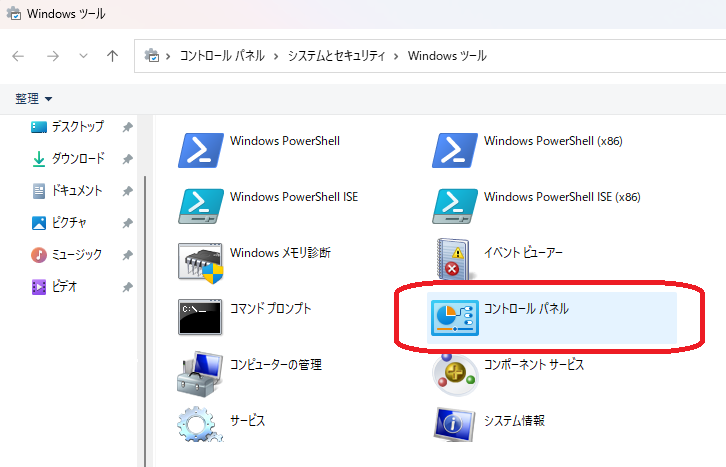
Task: Expand the recent locations chevron
Action: coord(83,56)
